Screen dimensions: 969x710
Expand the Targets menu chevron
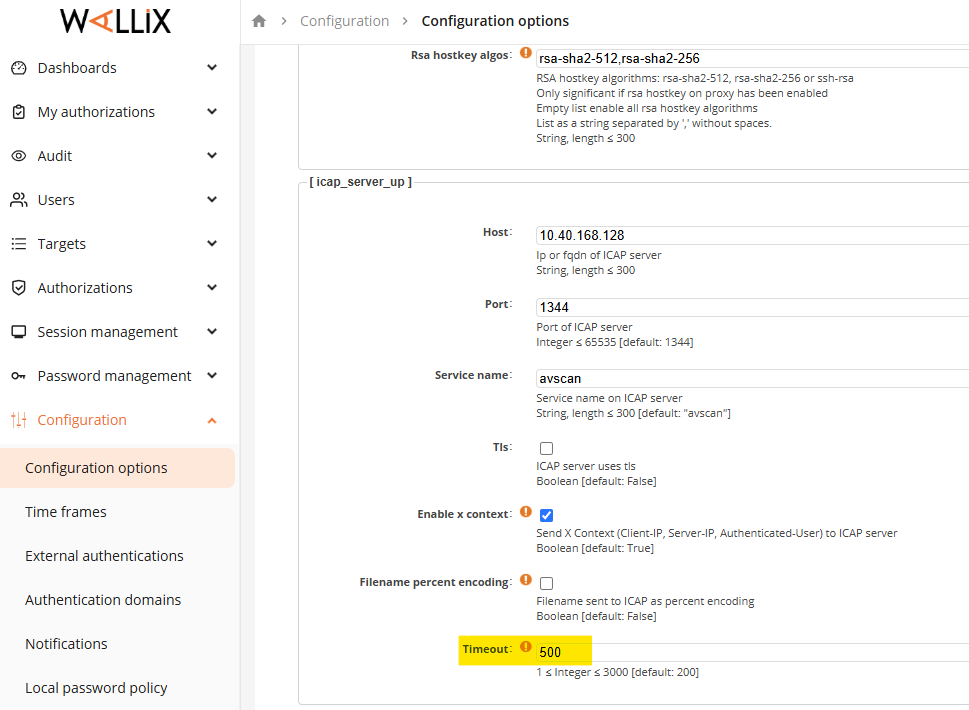pyautogui.click(x=212, y=243)
